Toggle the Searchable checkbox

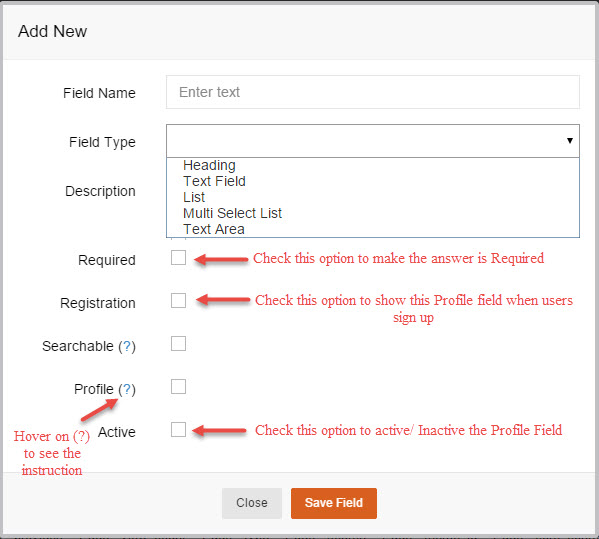178,344
